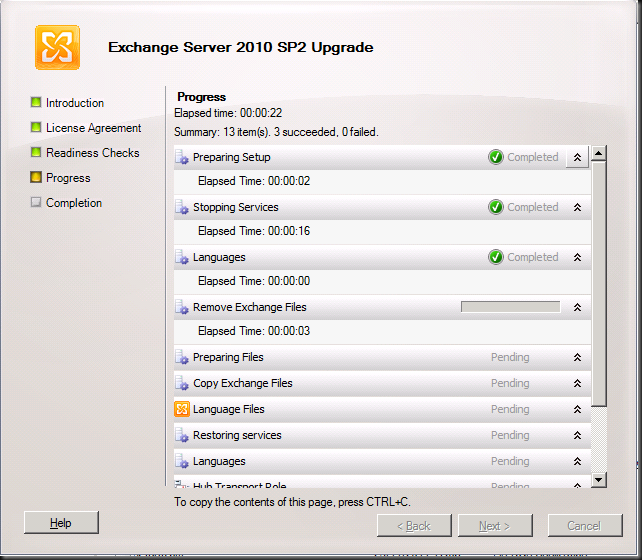Click the Stopping Services task icon
The width and height of the screenshot is (642, 560).
pos(182,207)
